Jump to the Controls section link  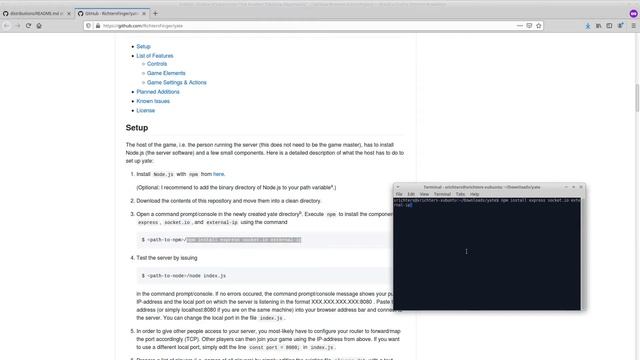(x=157, y=64)
